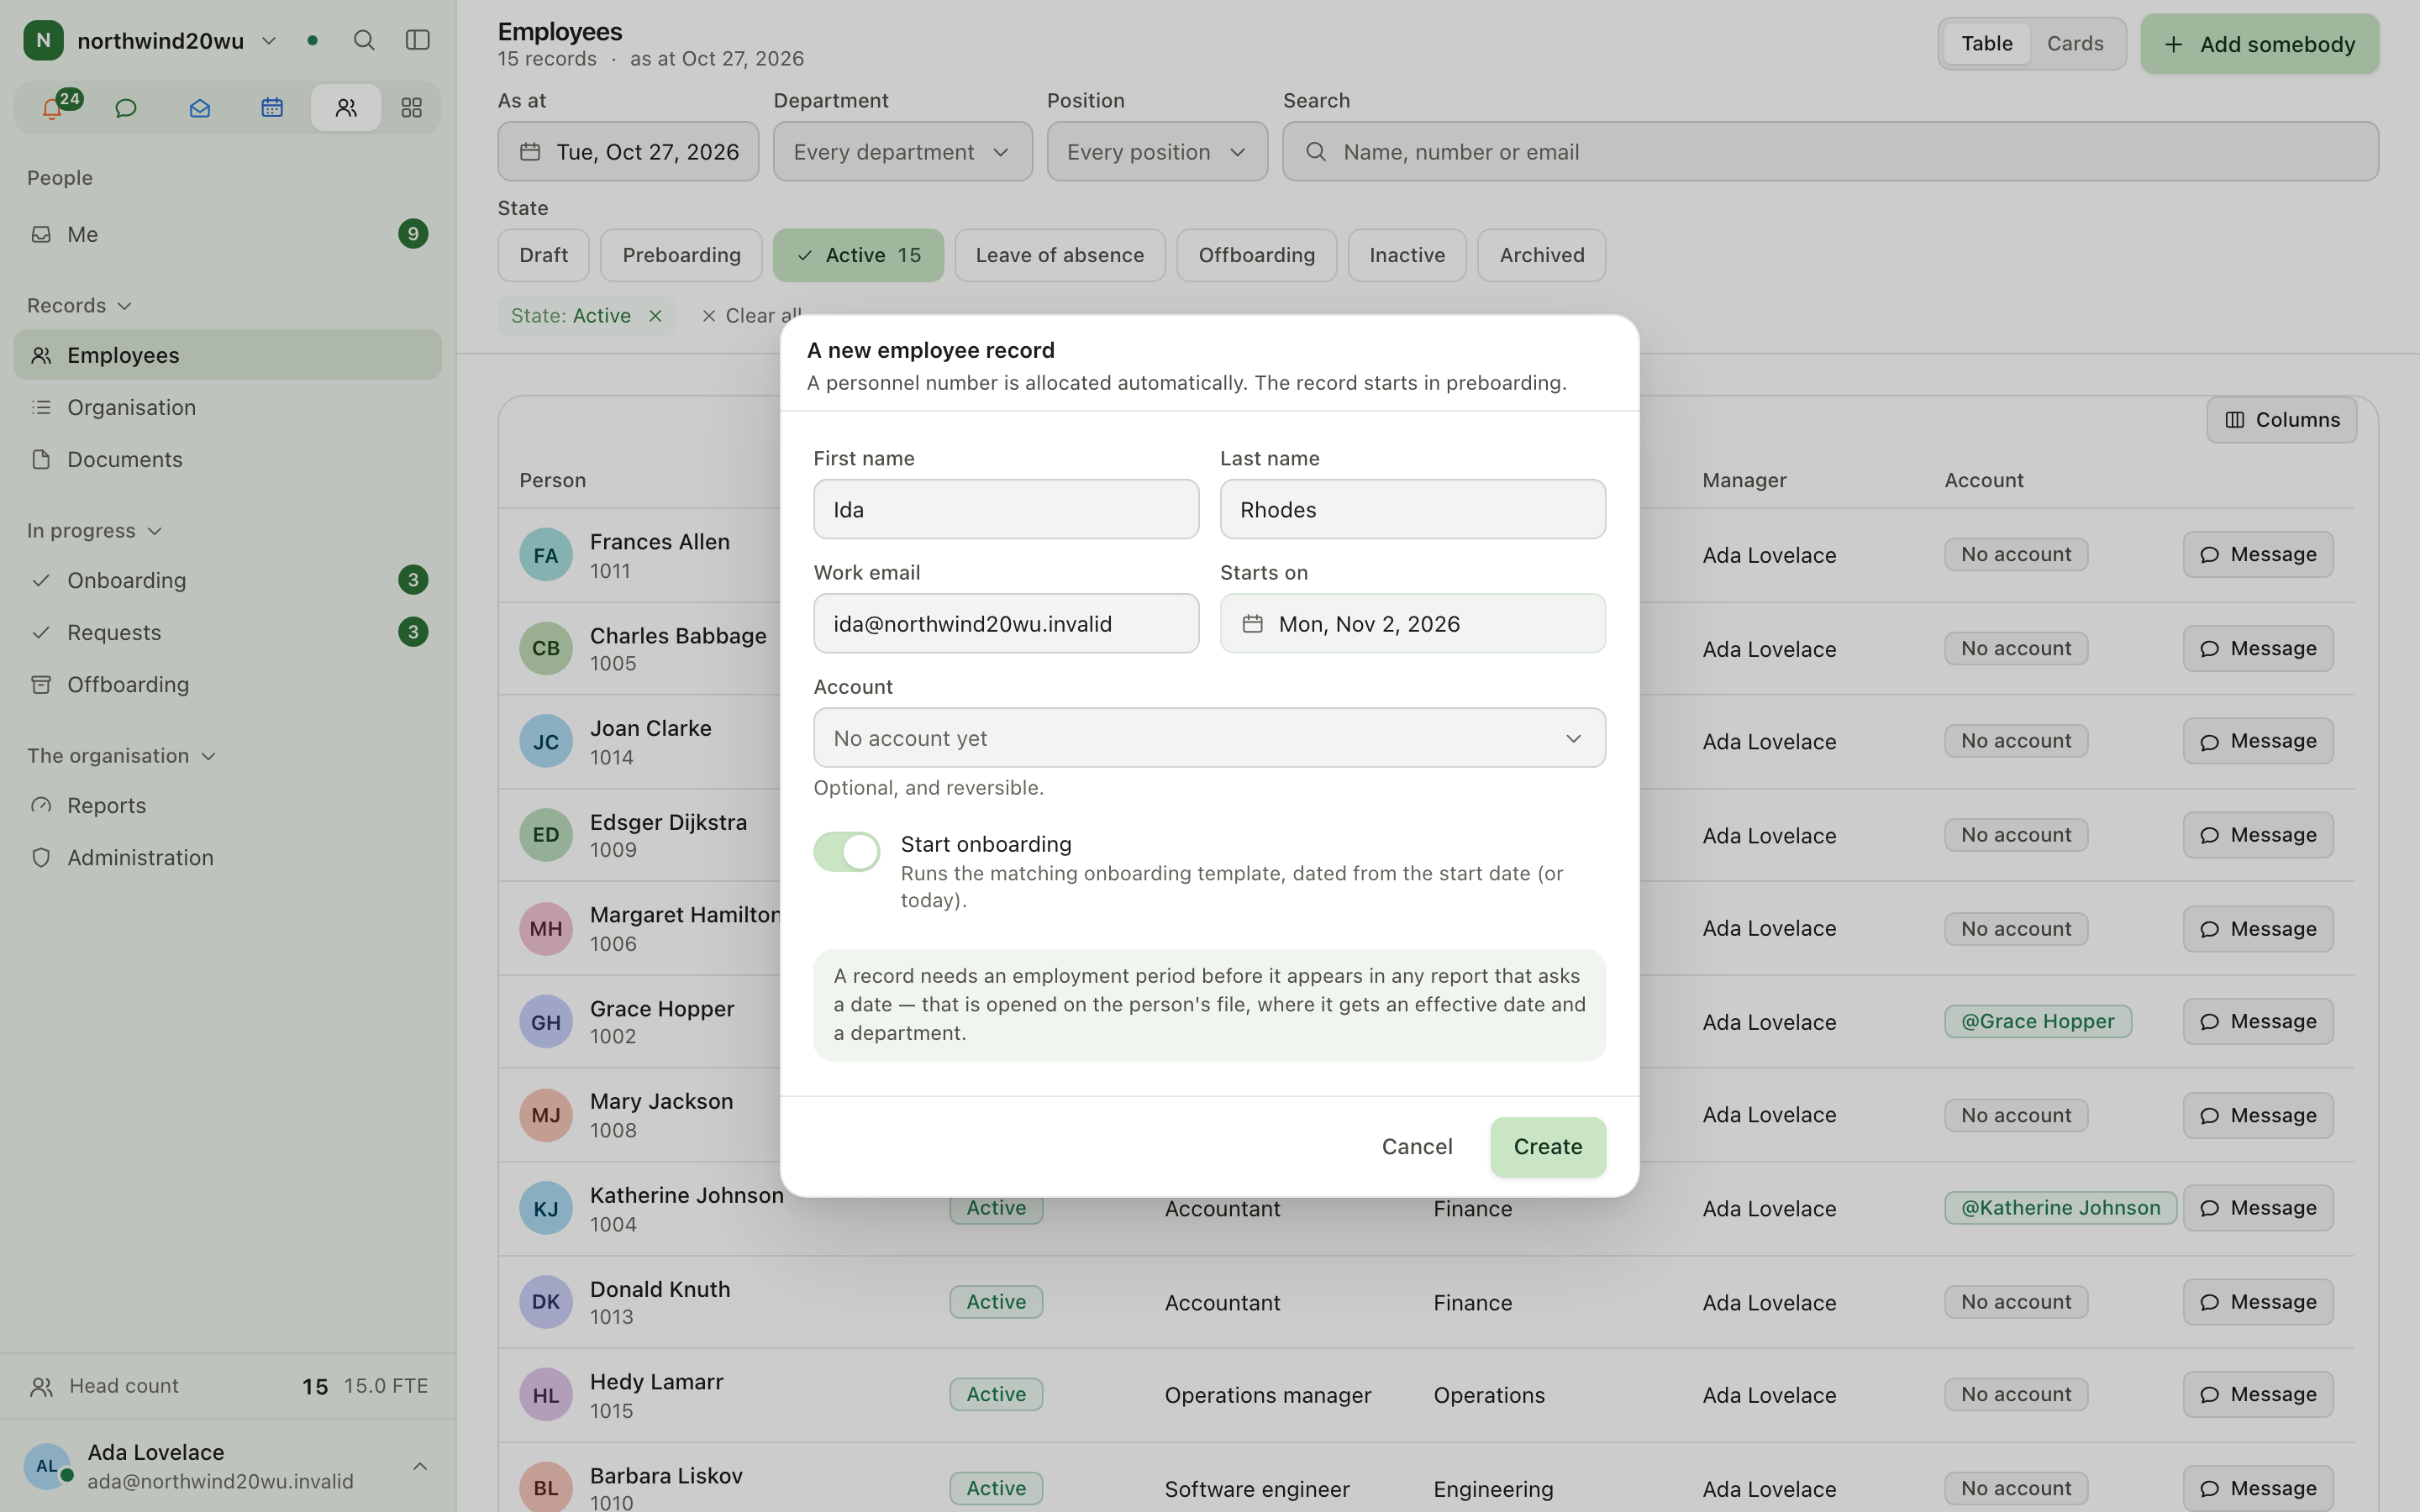Collapse the Records section
The image size is (2420, 1512).
(80, 306)
